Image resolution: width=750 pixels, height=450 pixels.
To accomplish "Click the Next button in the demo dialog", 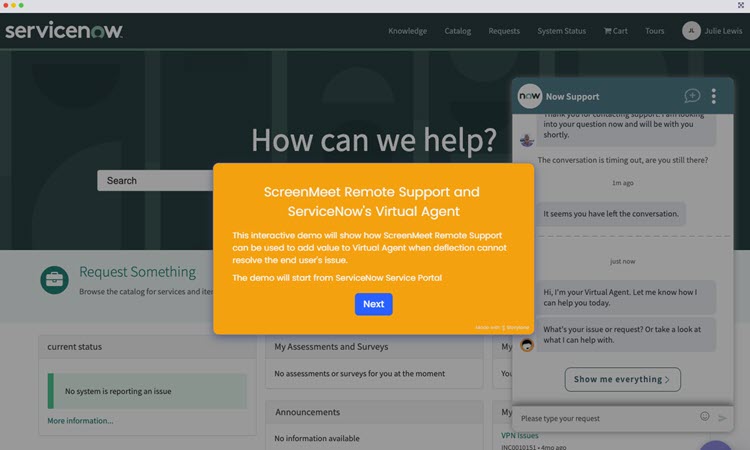I will pos(374,304).
